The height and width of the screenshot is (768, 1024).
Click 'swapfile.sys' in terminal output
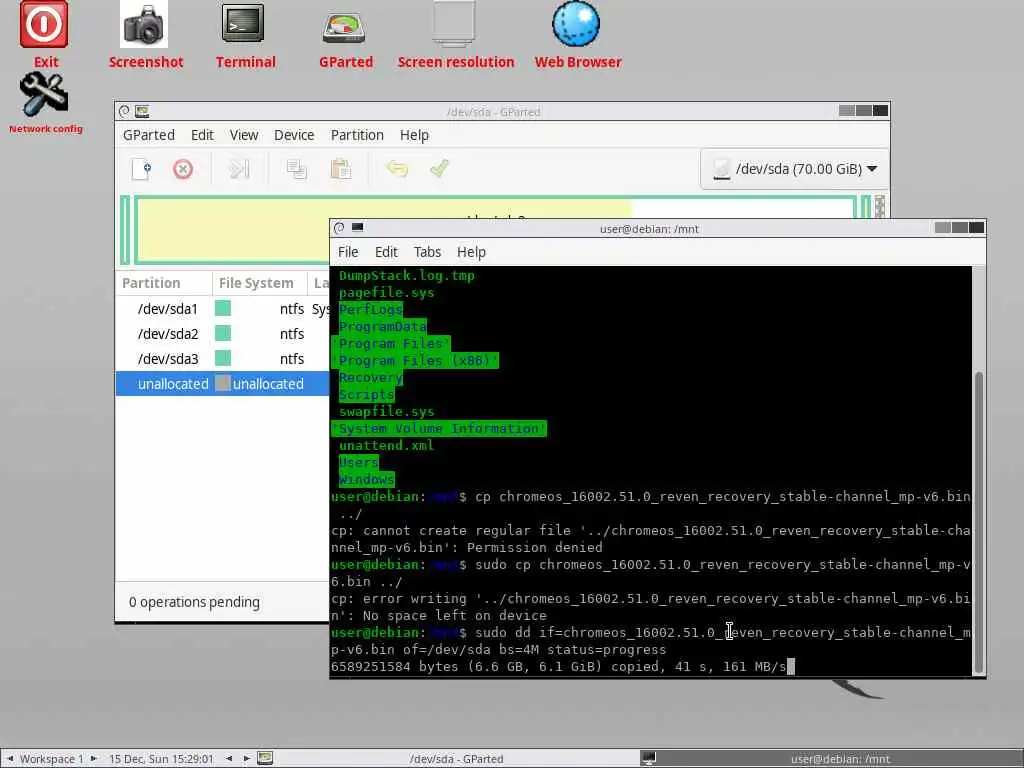386,411
